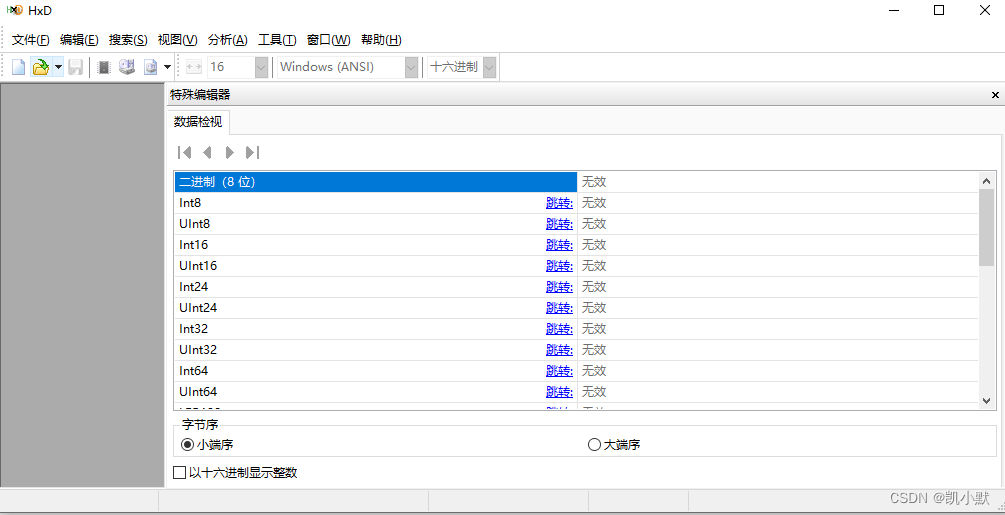Open the 分析(A) menu
This screenshot has height=515, width=1005.
pyautogui.click(x=228, y=40)
